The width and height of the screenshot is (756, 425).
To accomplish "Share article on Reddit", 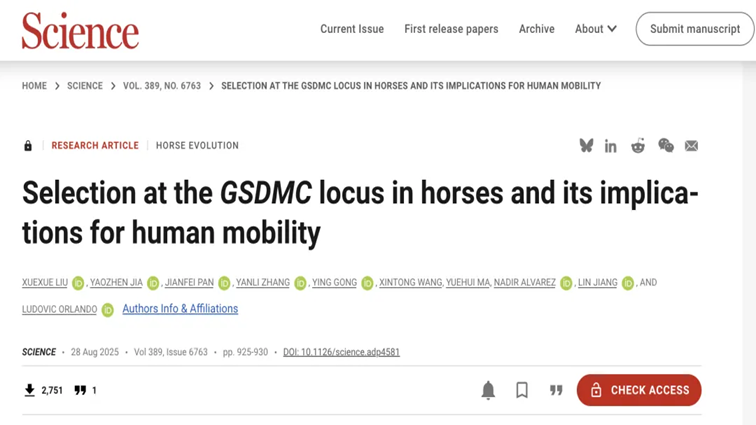I will coord(637,146).
